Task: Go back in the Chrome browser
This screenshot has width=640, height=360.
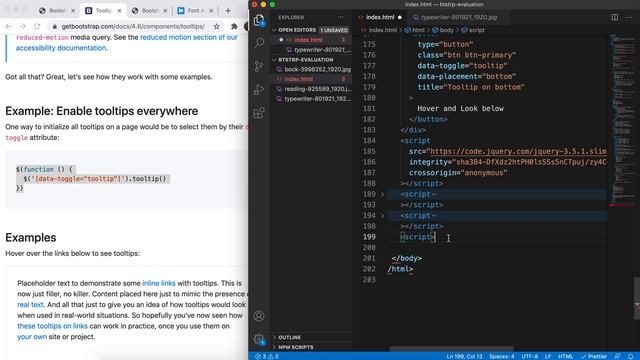Action: click(9, 26)
